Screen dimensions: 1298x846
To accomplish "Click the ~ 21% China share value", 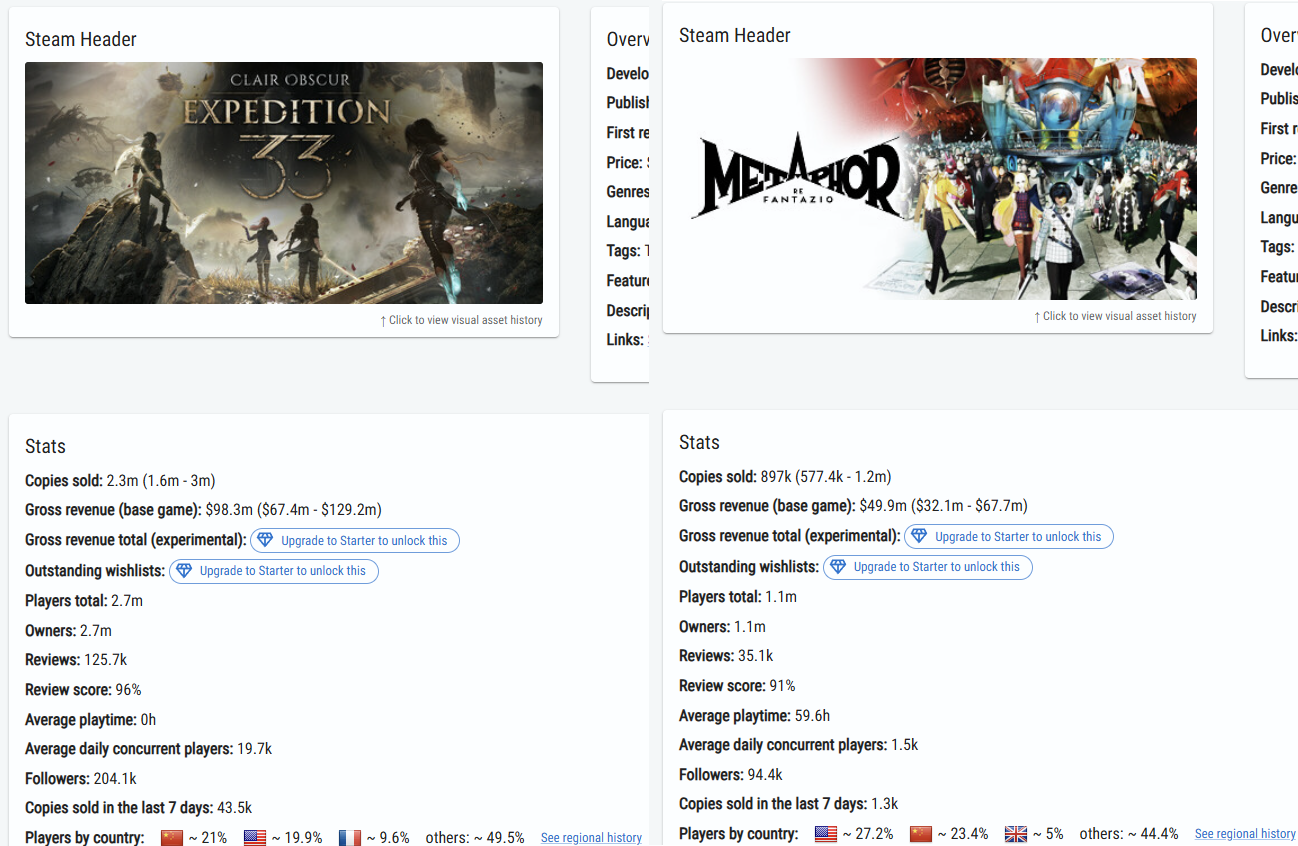I will tap(207, 838).
